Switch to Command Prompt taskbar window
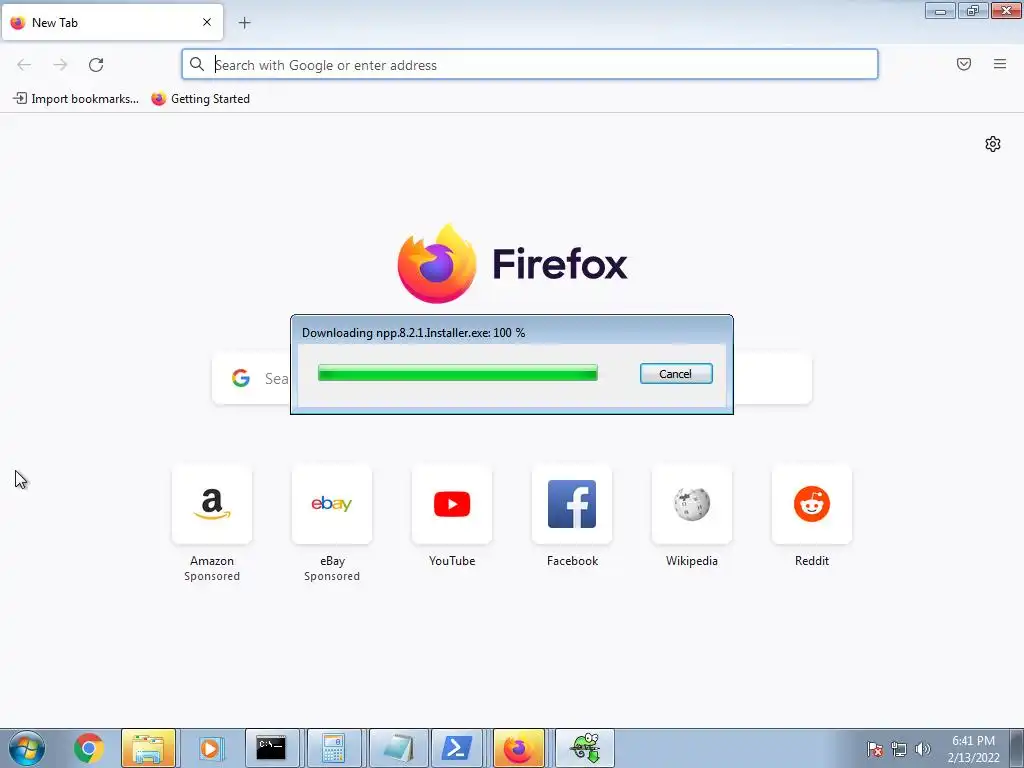Screen dimensions: 1024x768 click(x=272, y=748)
